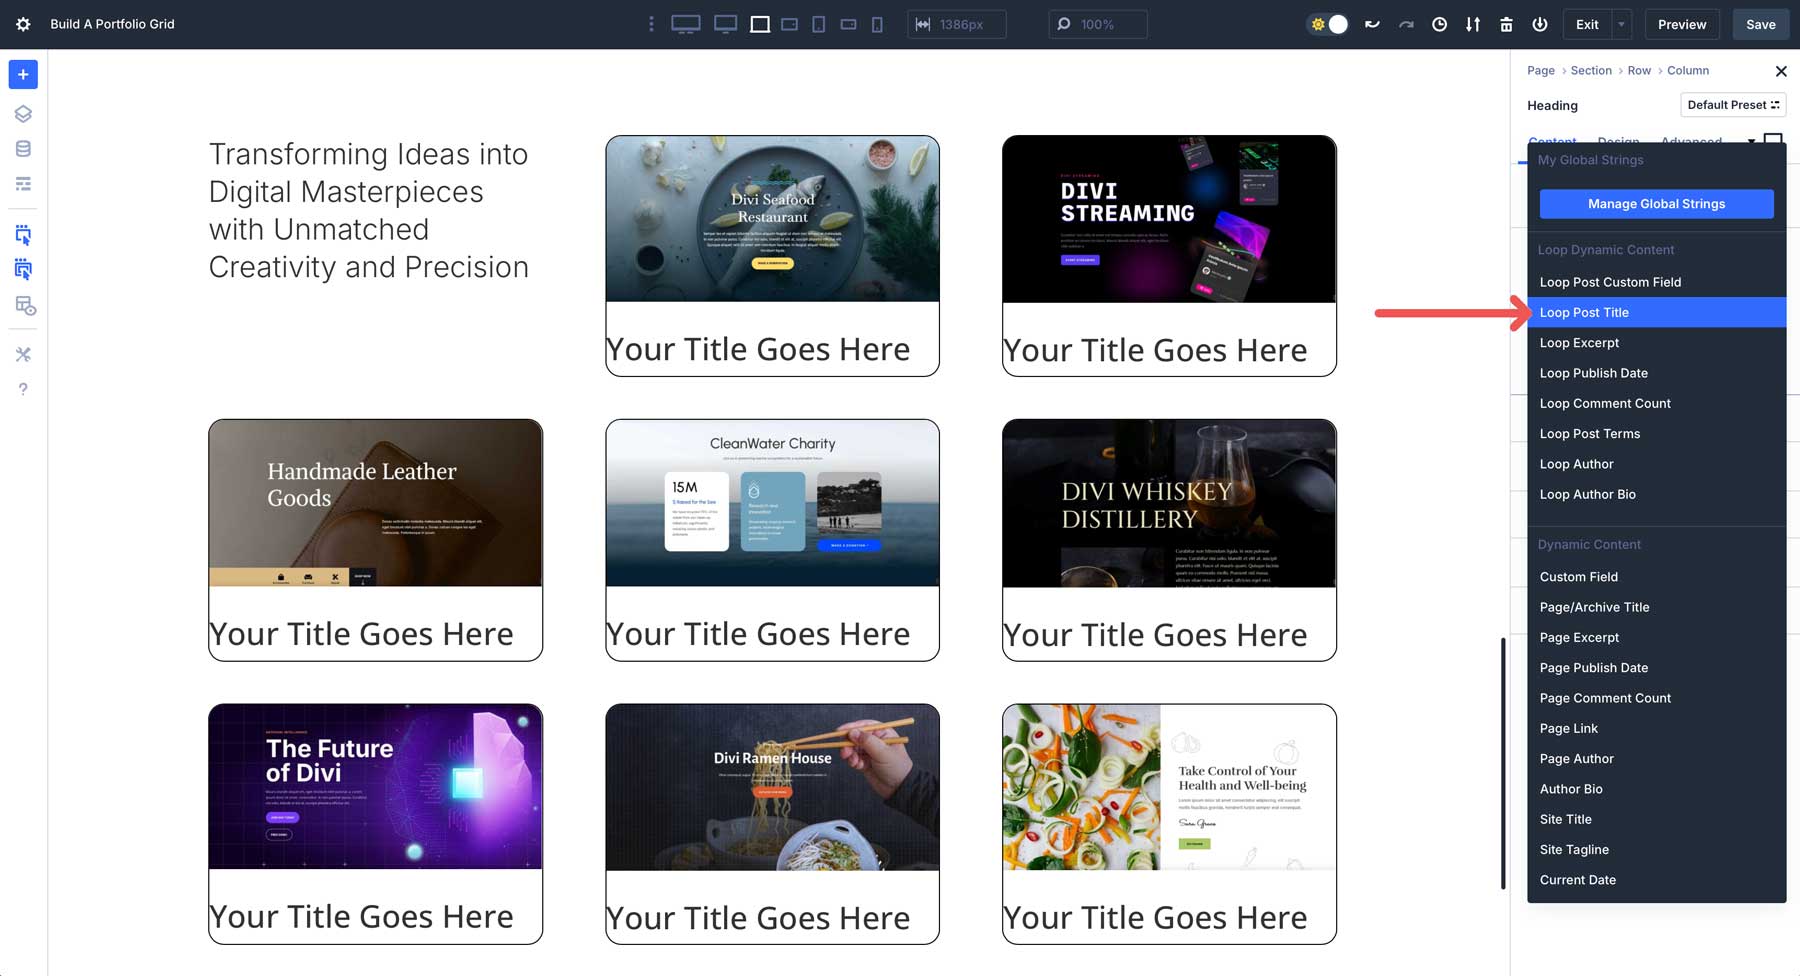Screen dimensions: 1800x976
Task: Expand the dropdown arrow beside Exit
Action: click(1622, 25)
